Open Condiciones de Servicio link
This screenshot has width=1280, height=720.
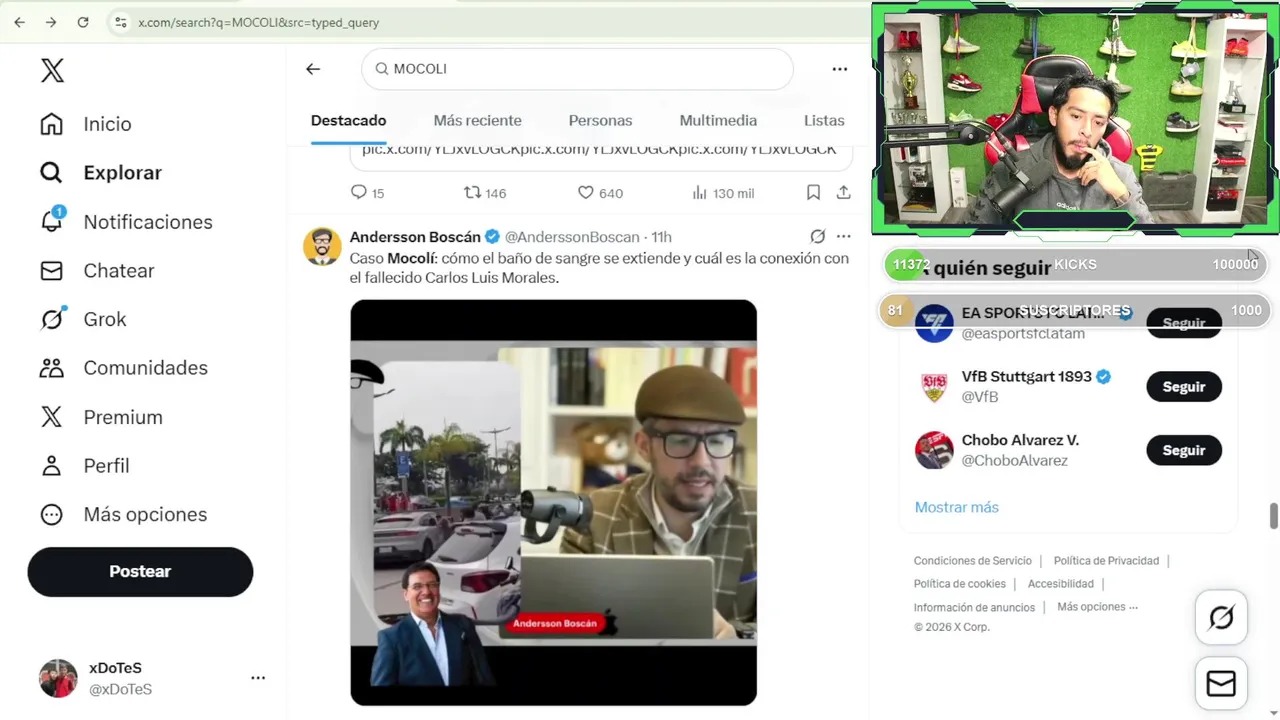[972, 561]
